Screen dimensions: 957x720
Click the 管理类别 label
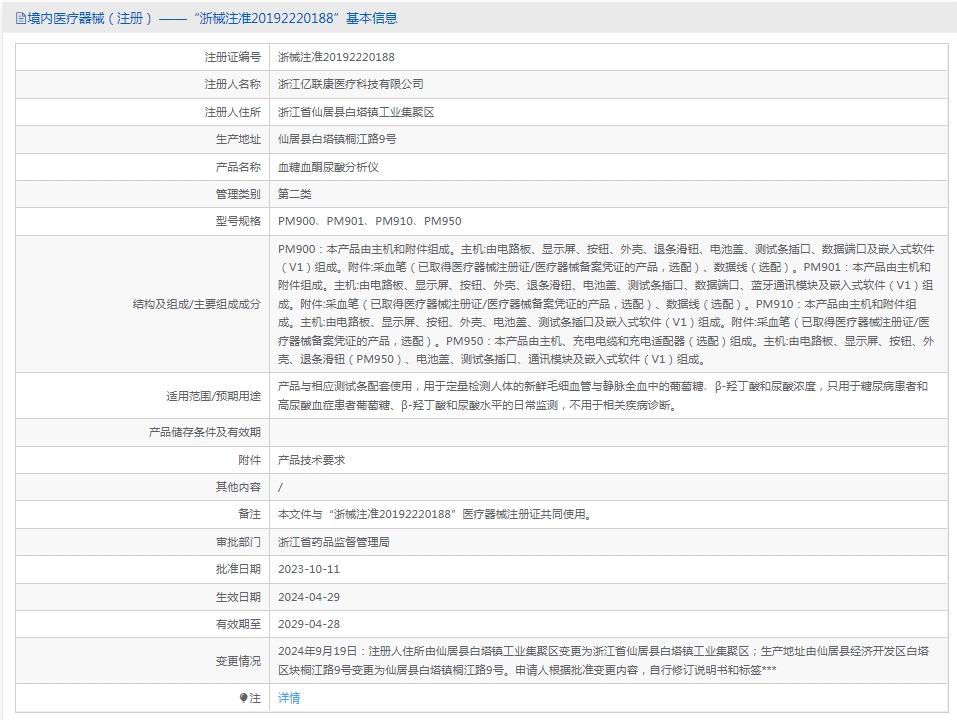[238, 194]
